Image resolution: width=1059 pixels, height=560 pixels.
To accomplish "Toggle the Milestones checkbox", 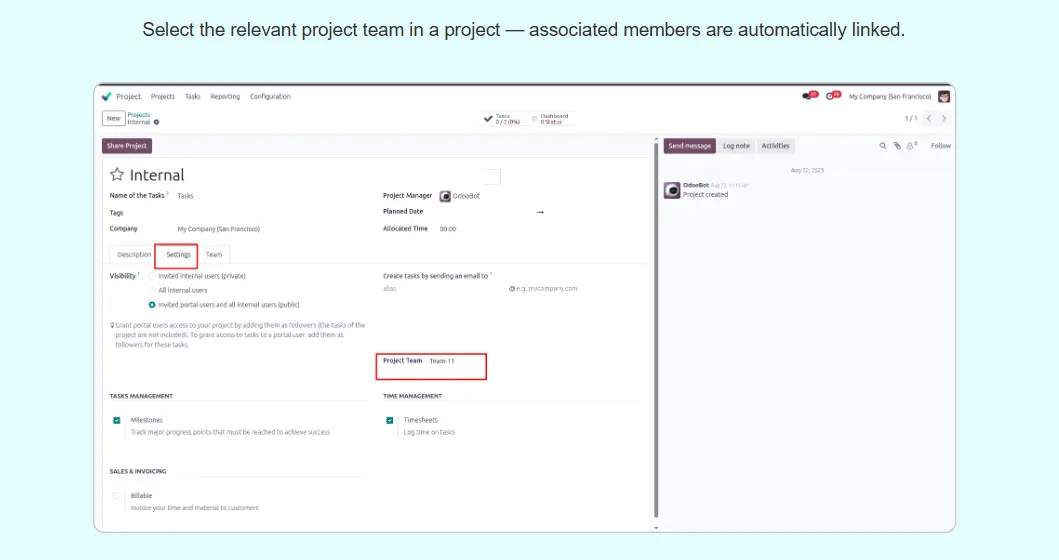I will (117, 421).
